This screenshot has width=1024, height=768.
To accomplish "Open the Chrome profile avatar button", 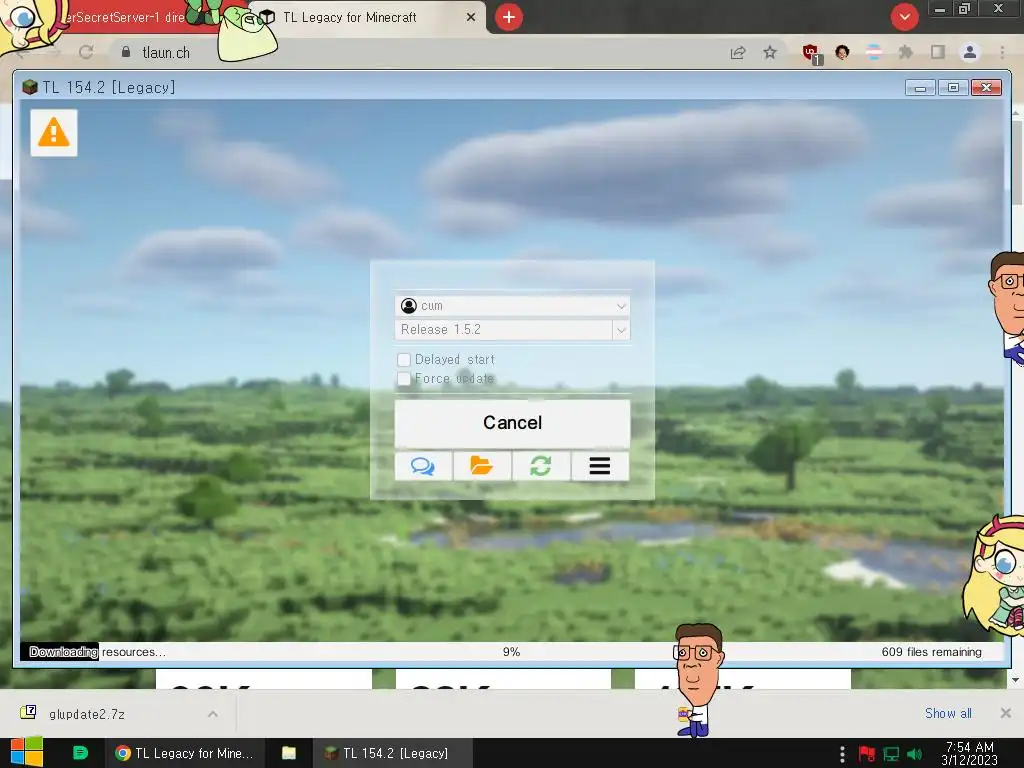I will click(970, 52).
